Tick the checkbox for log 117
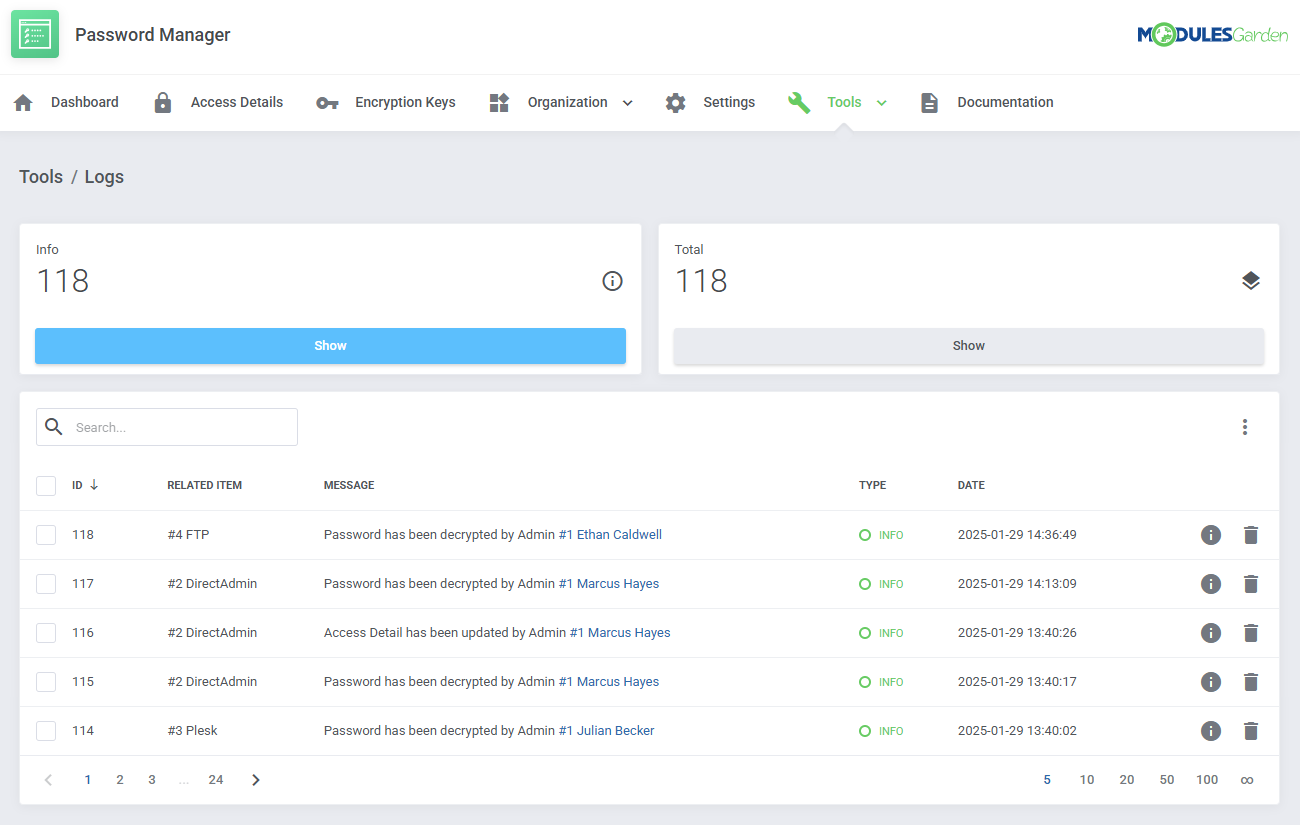 click(46, 584)
